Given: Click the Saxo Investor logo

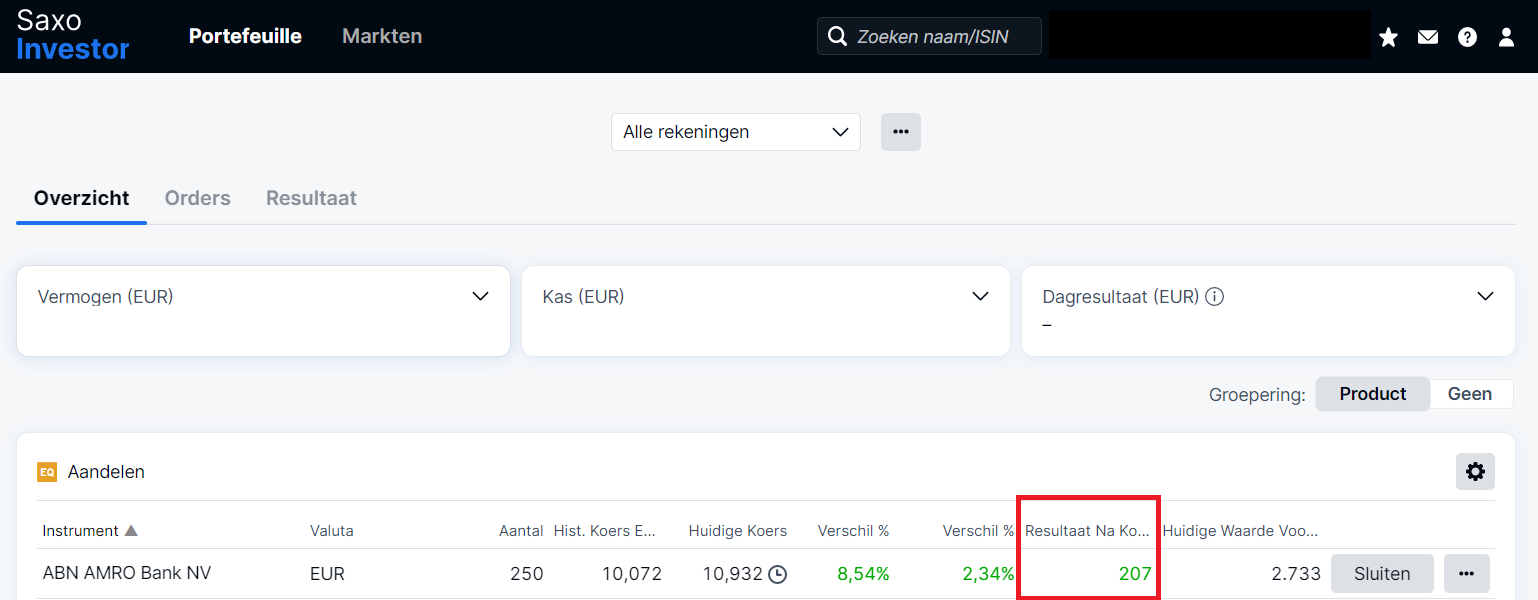Looking at the screenshot, I should click(73, 35).
